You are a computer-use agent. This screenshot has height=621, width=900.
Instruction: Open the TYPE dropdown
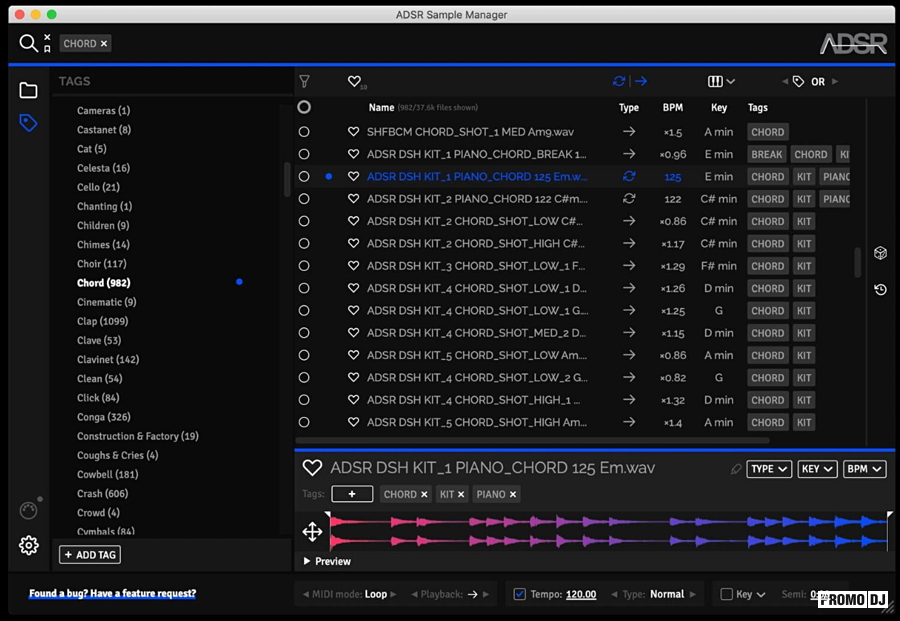pyautogui.click(x=769, y=469)
